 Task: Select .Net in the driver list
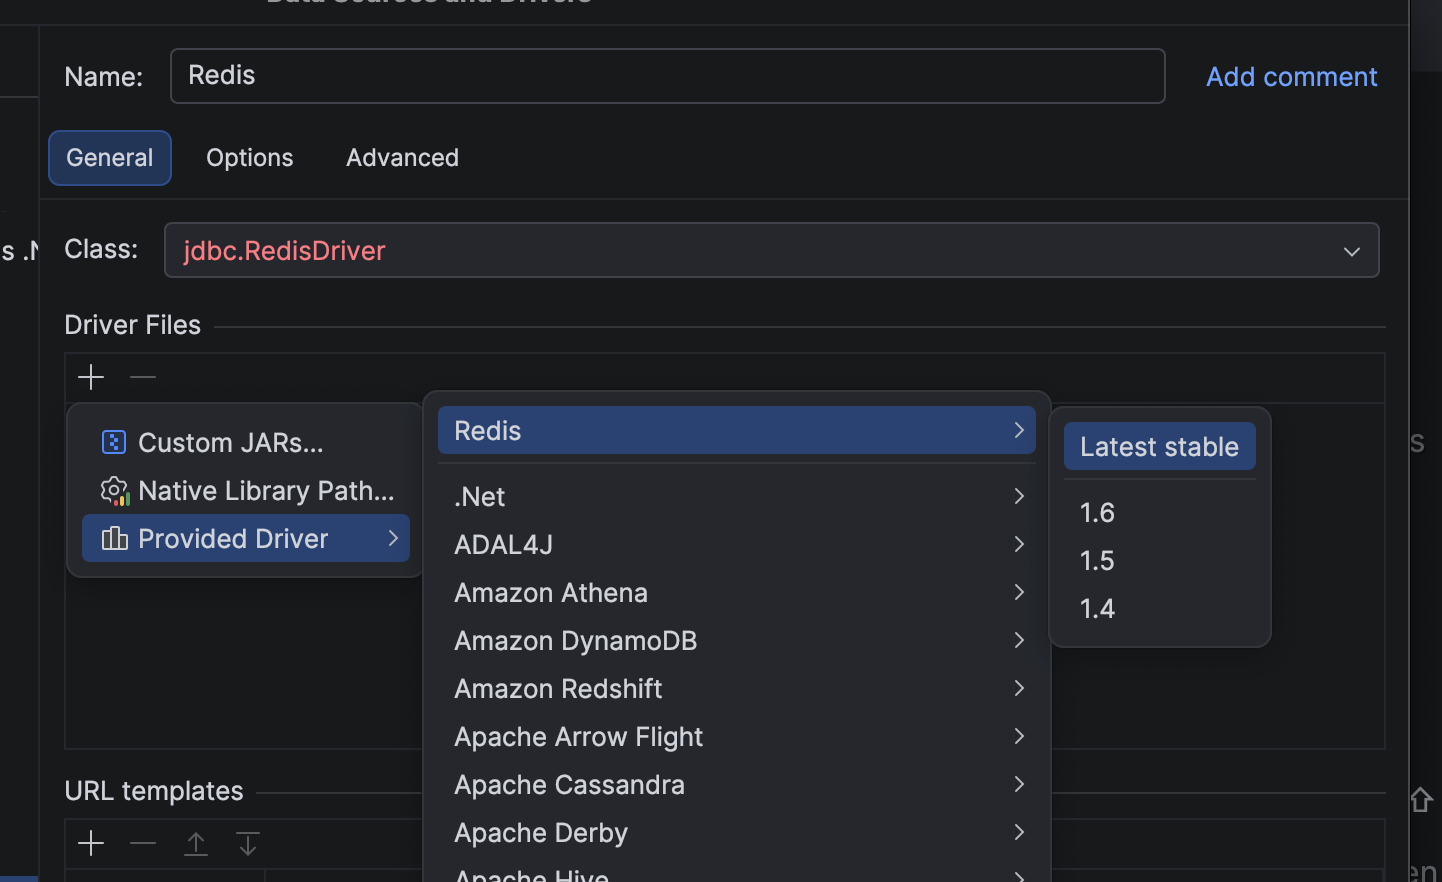737,496
